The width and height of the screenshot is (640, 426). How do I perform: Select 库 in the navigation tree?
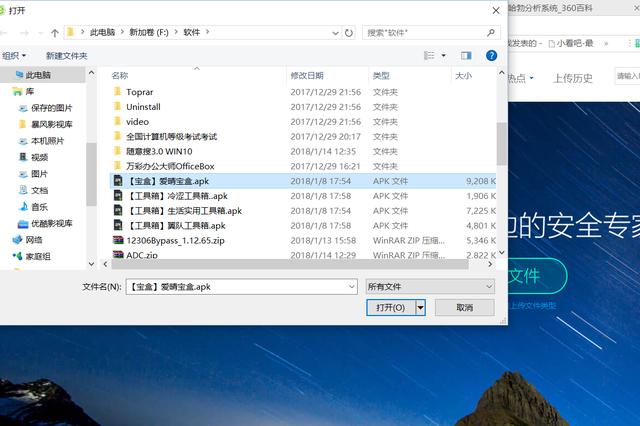tap(24, 91)
